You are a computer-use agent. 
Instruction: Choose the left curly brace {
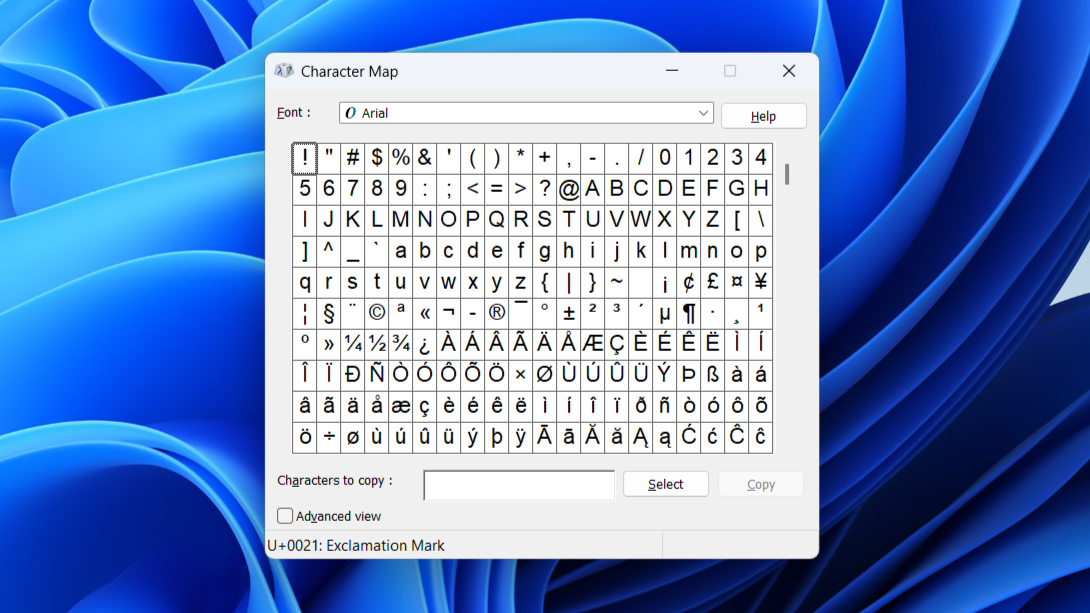(544, 281)
